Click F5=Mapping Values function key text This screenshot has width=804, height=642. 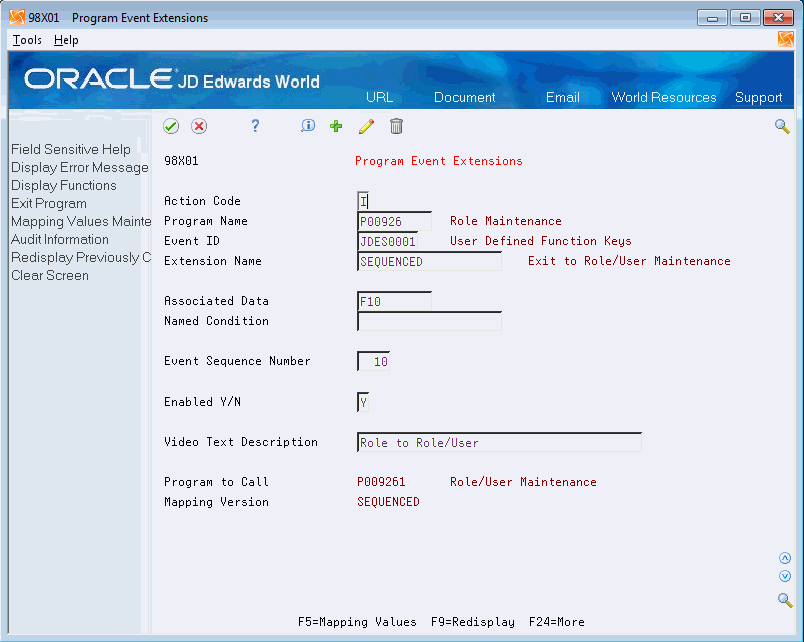(x=357, y=622)
